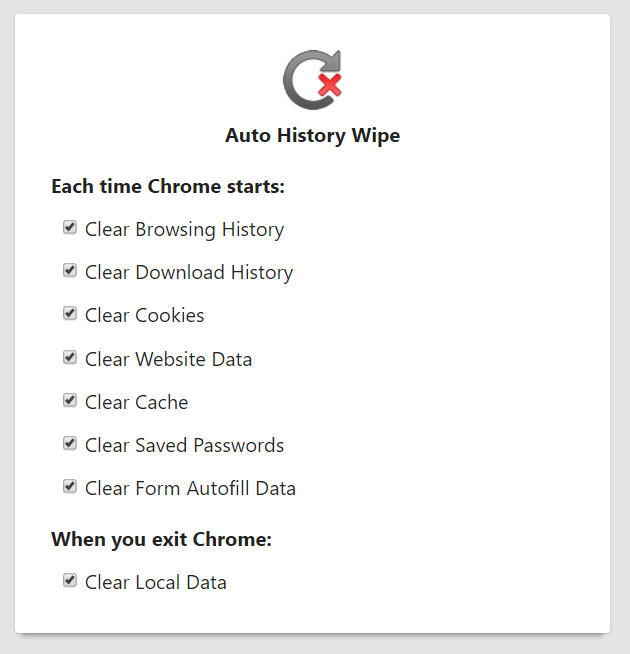Image resolution: width=630 pixels, height=654 pixels.
Task: Untick the Clear Website Data checkbox
Action: (70, 357)
